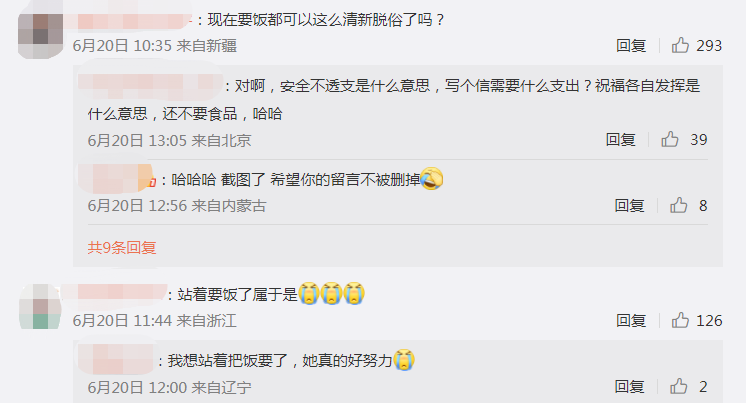Click the laughing-crying emoji after 删掉

[432, 179]
